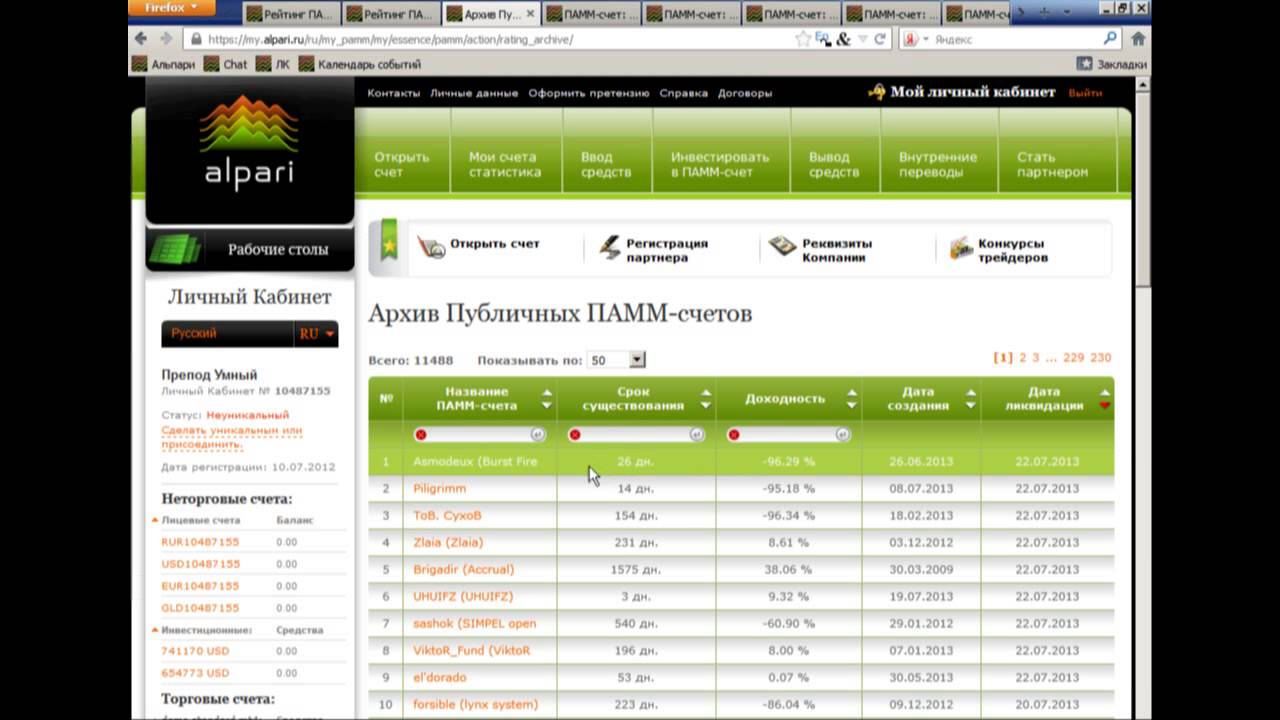Open Yandex search engine selector dropdown
Screen dimensions: 1280x720
tap(916, 39)
